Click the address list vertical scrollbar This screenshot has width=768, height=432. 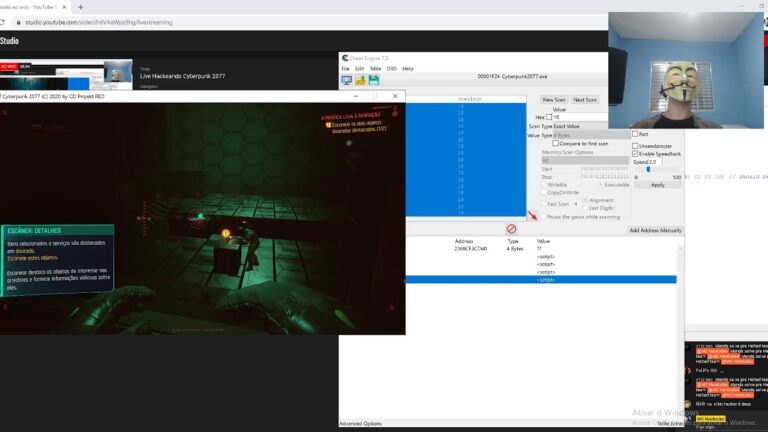click(x=680, y=333)
